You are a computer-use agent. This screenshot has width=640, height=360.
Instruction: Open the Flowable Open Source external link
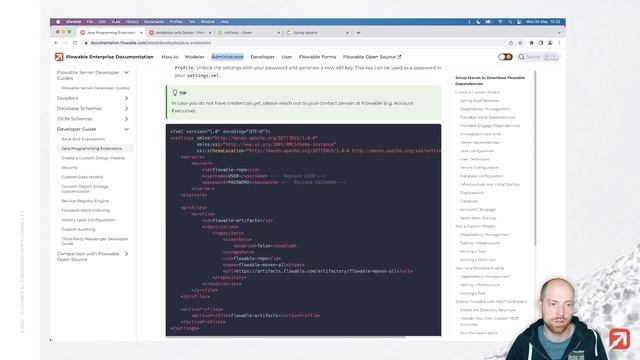(372, 57)
